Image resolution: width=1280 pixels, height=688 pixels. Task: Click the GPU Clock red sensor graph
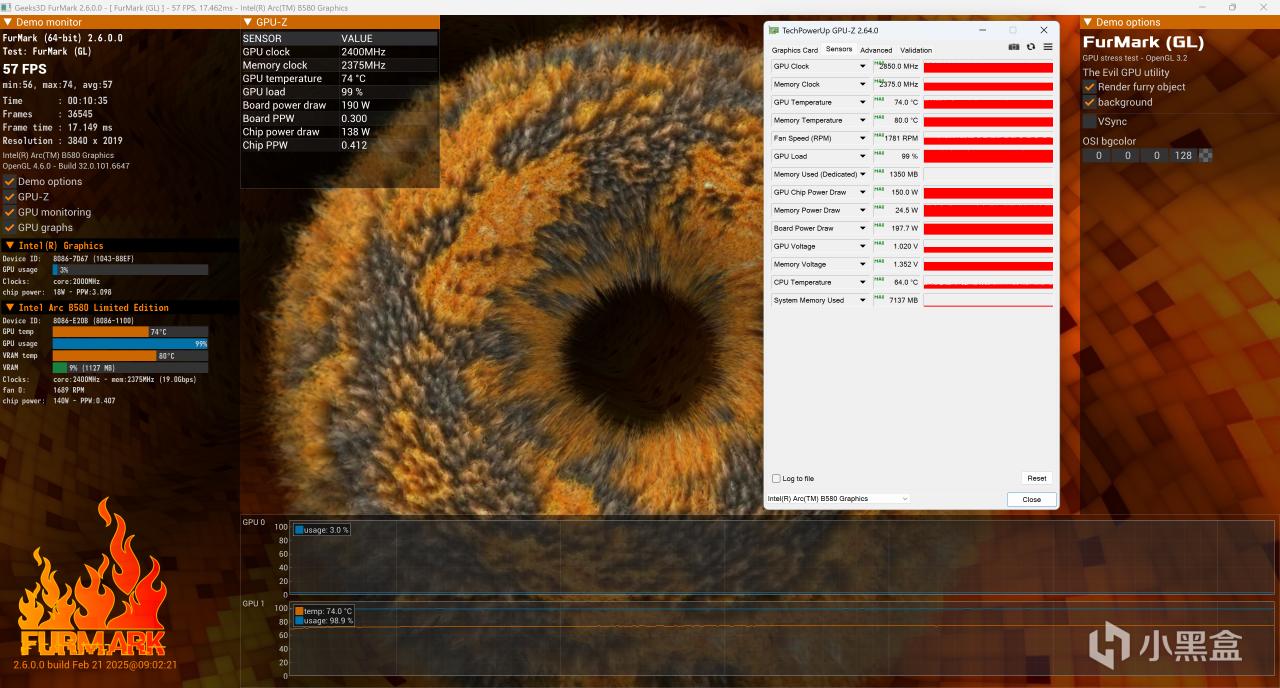pos(988,67)
